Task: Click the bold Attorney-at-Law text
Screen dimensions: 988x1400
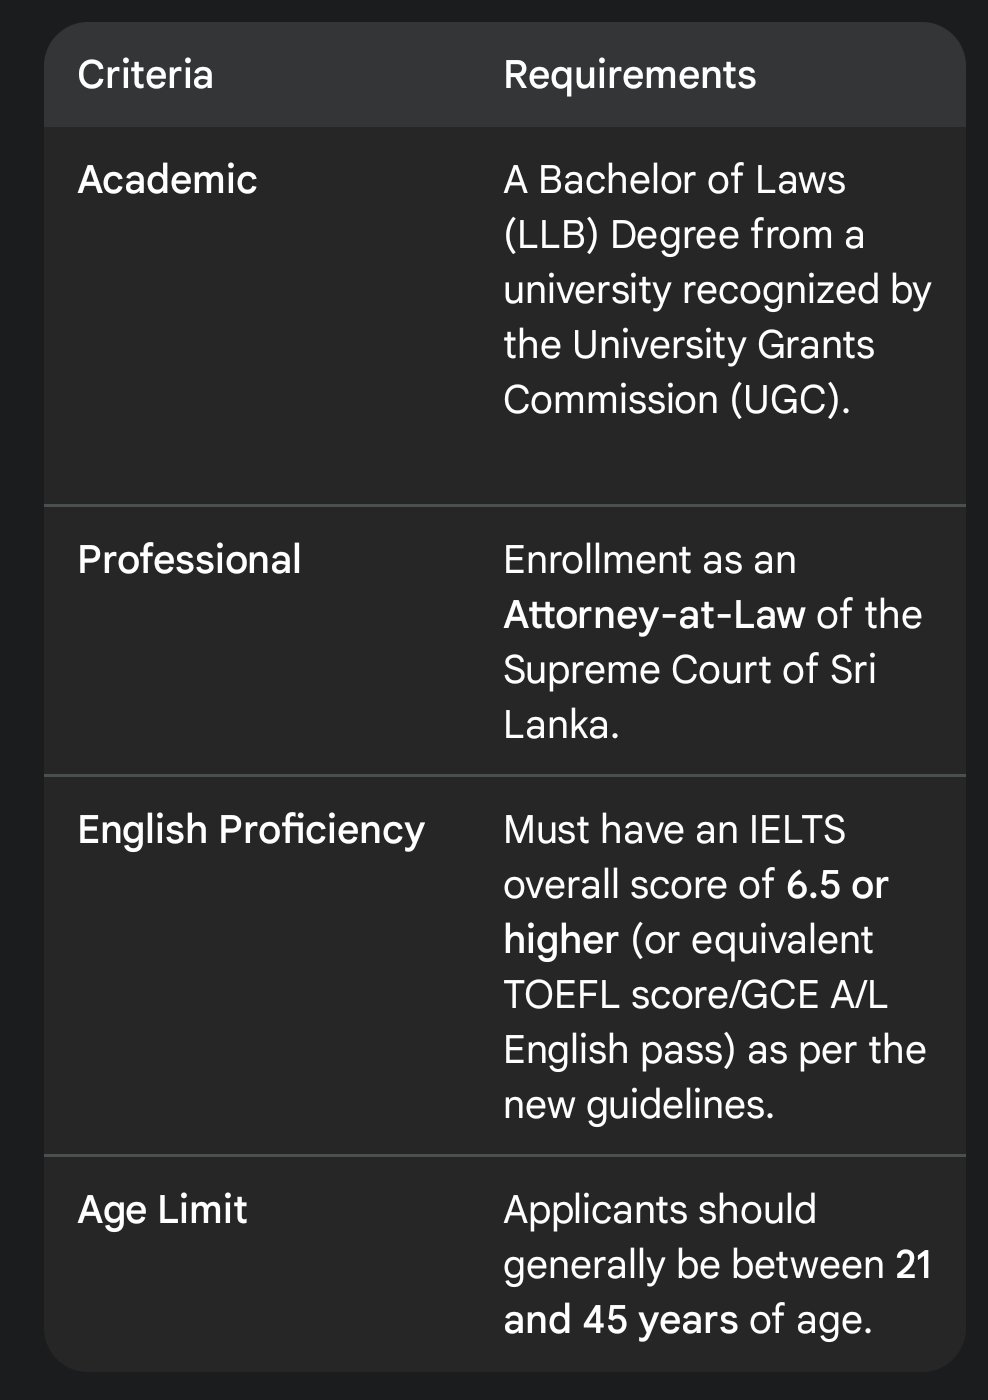Action: tap(653, 615)
